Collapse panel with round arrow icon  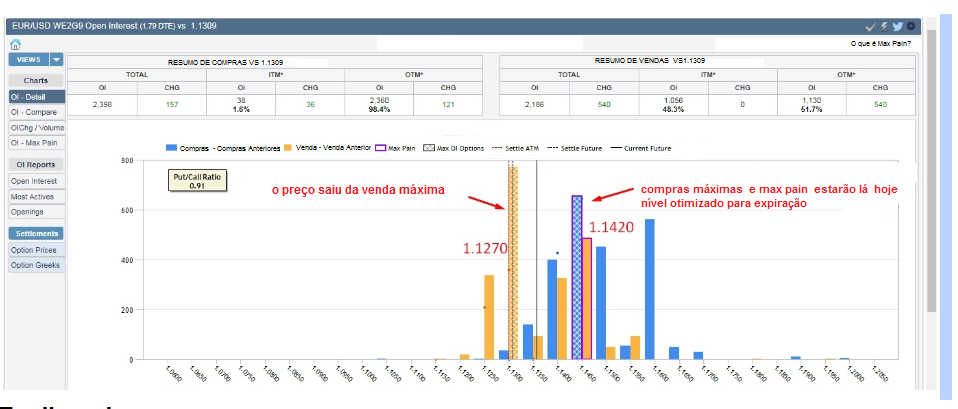pyautogui.click(x=911, y=26)
